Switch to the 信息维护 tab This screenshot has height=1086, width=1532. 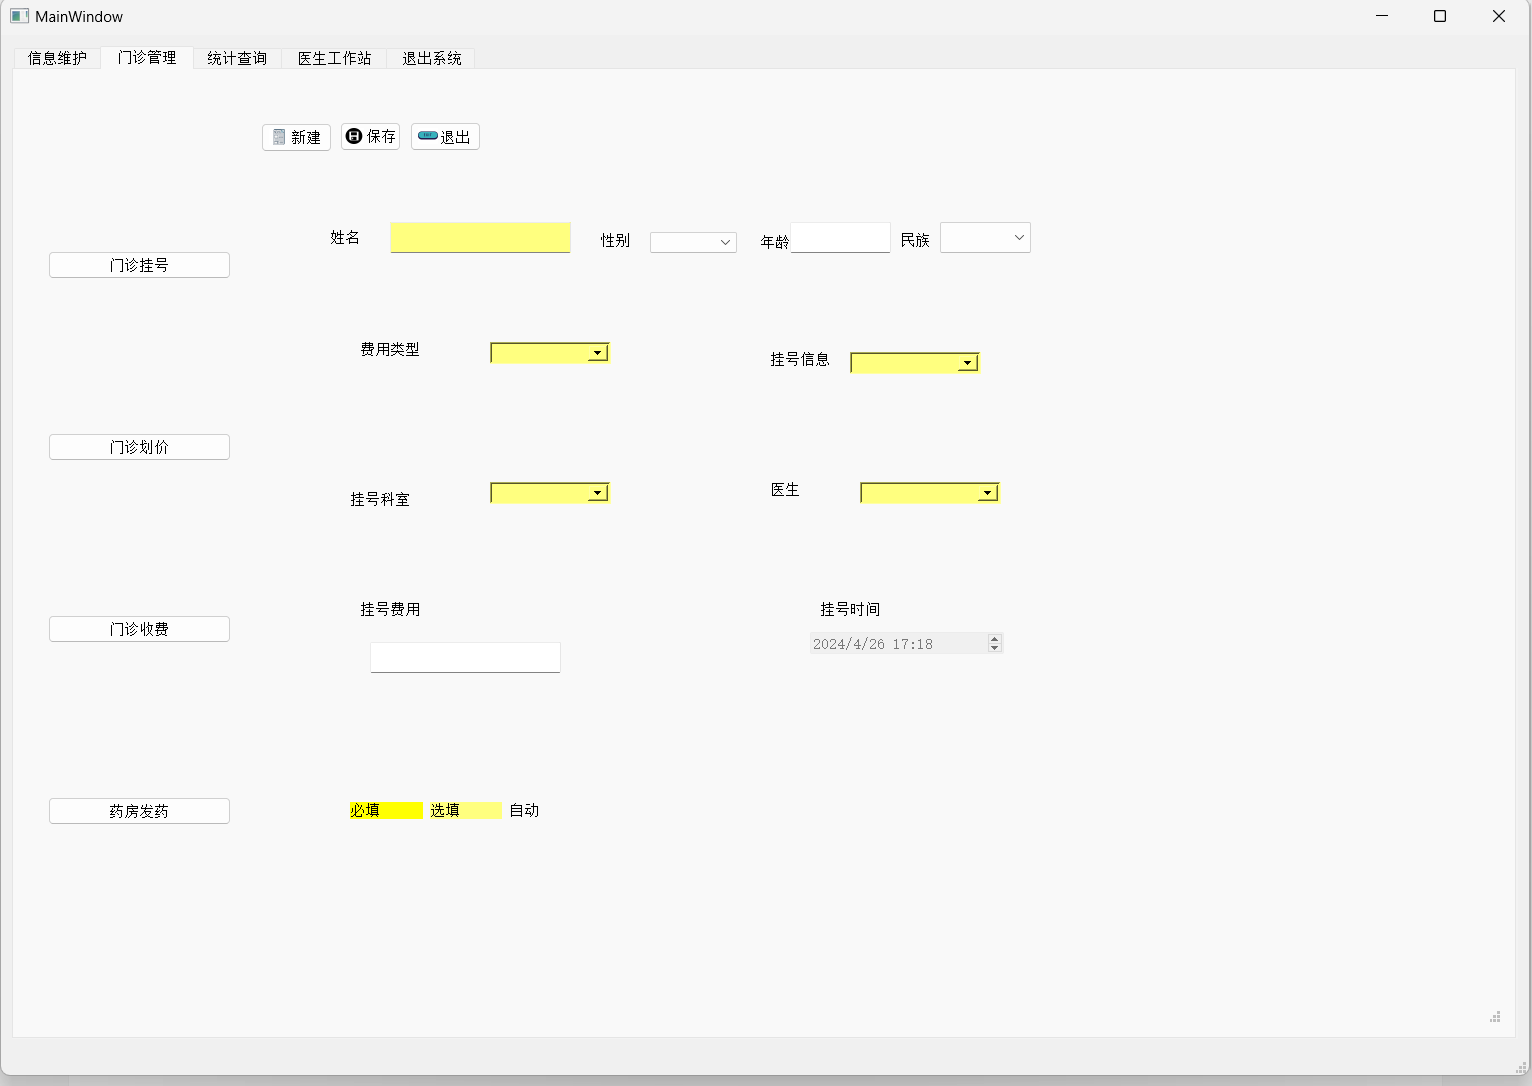pyautogui.click(x=57, y=58)
